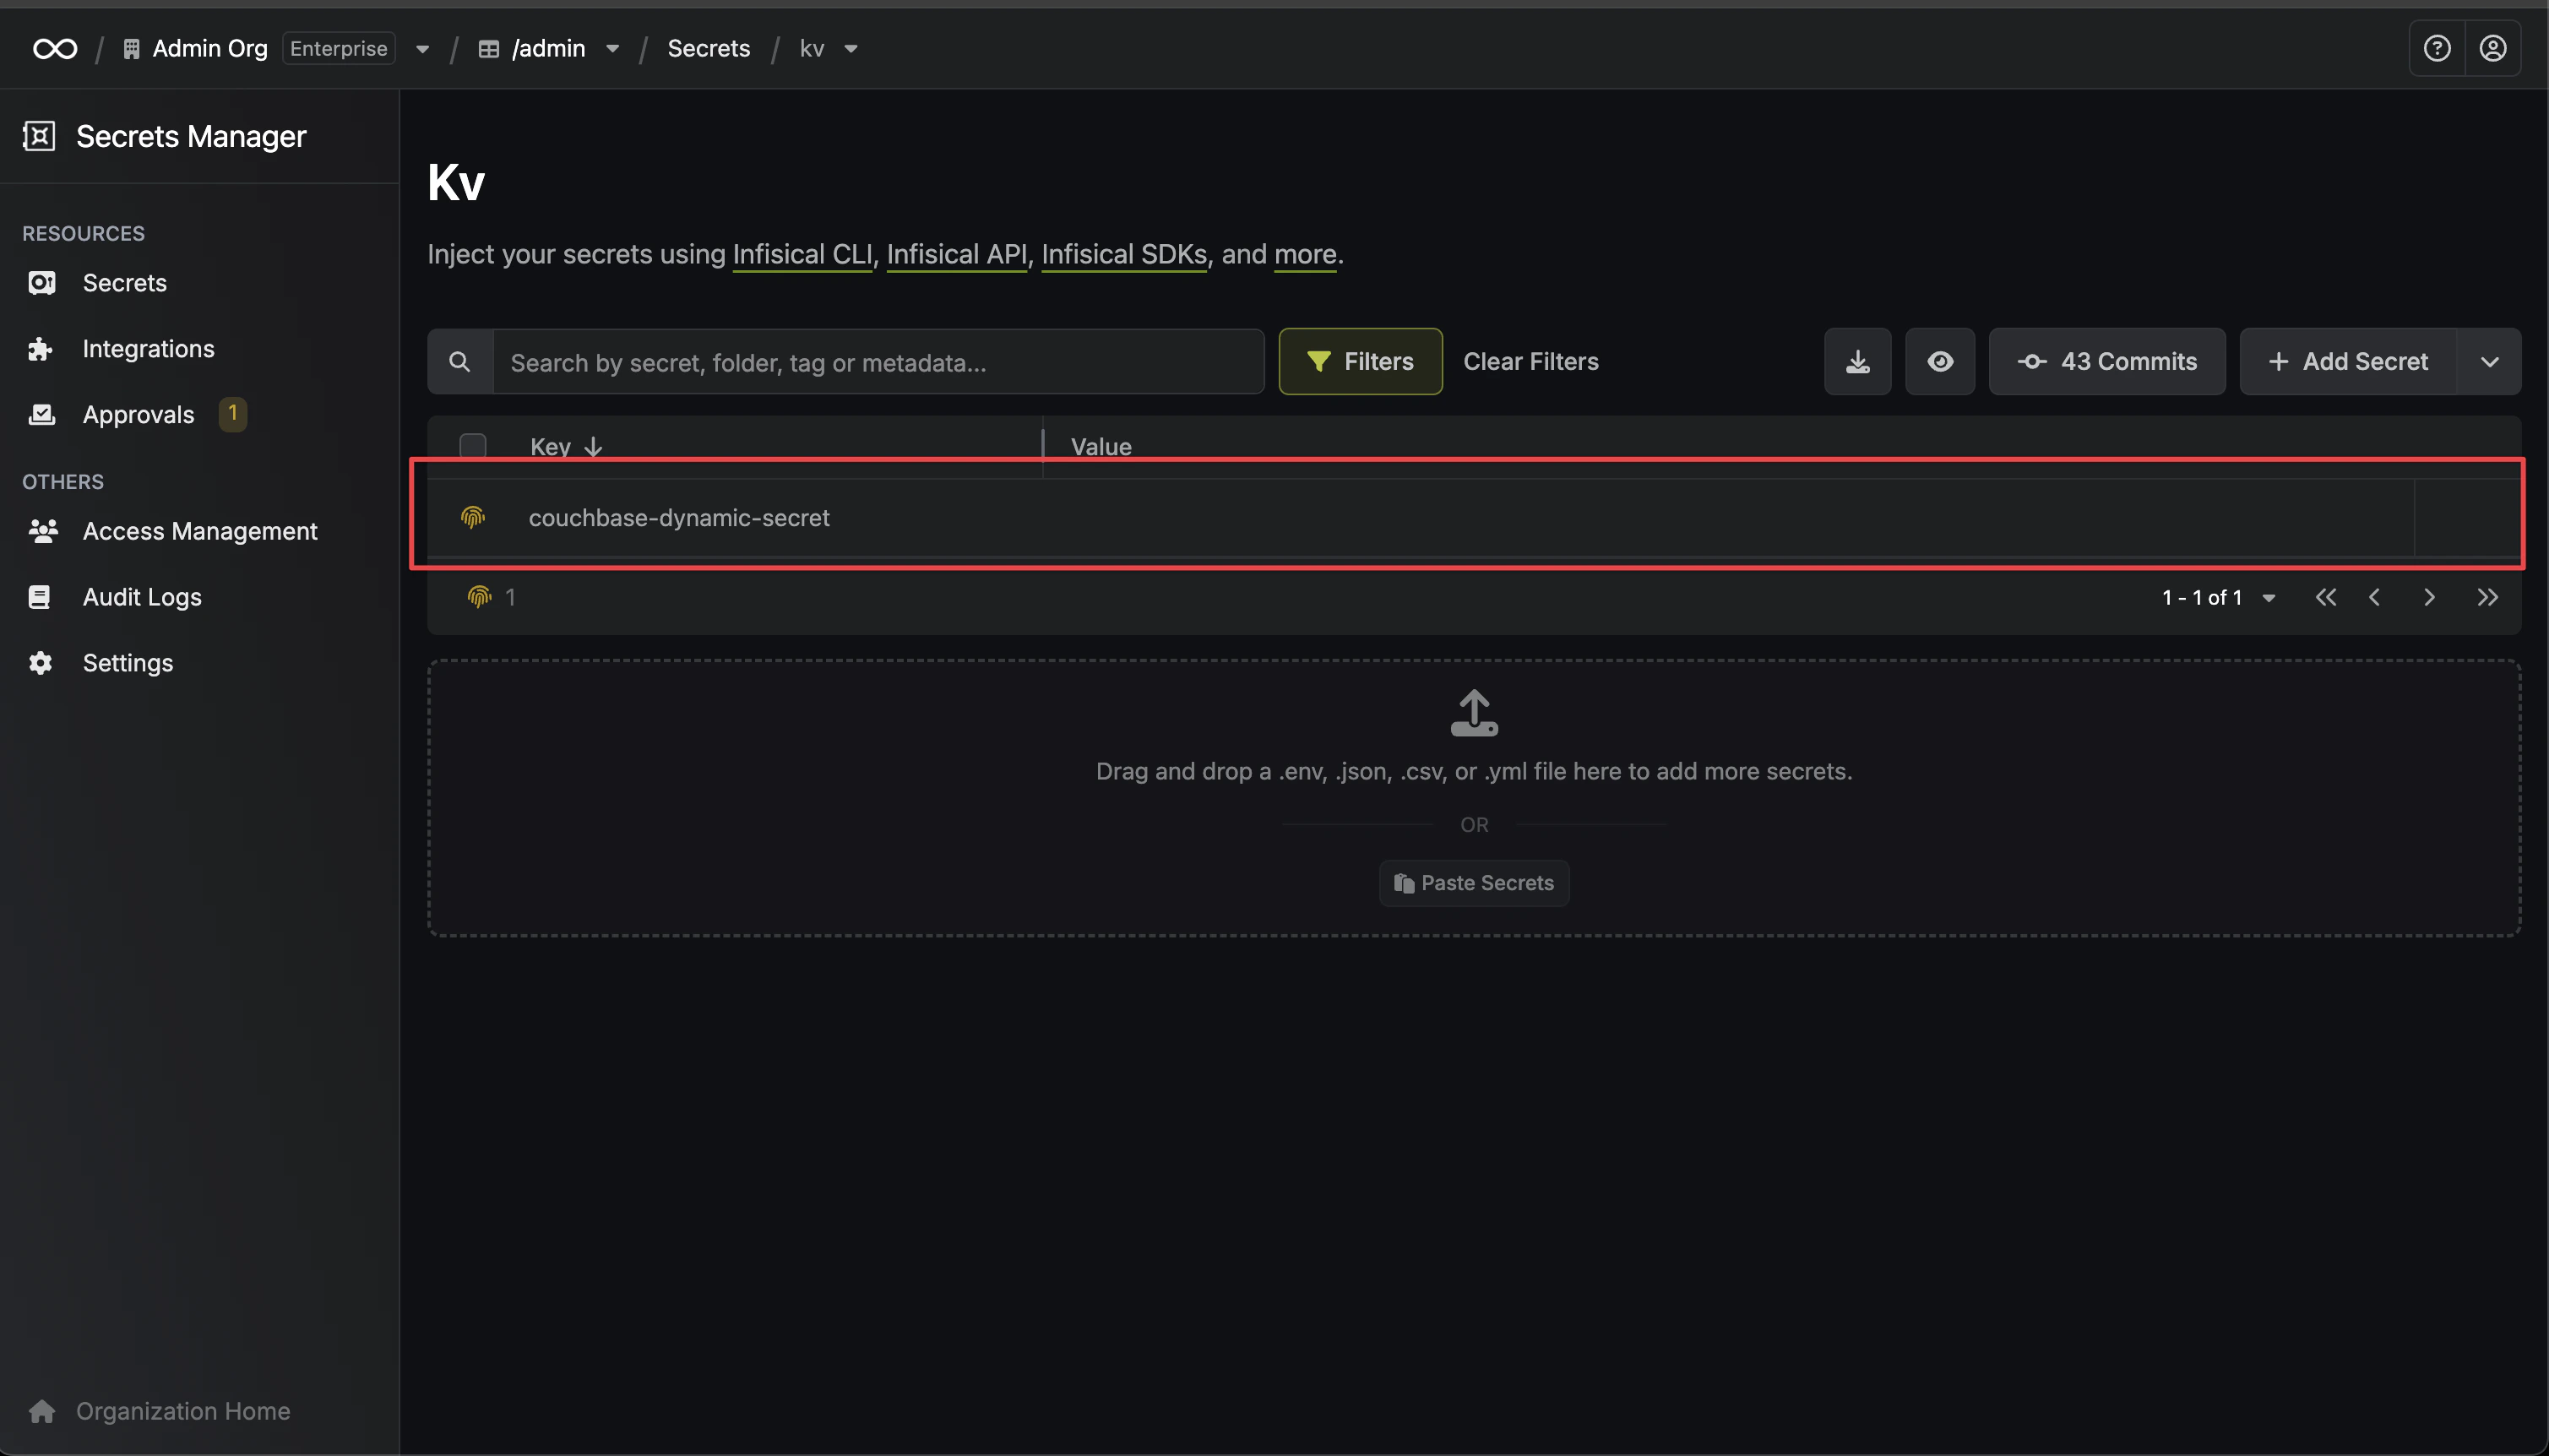Go to the last page of results
Viewport: 2549px width, 1456px height.
click(2488, 597)
